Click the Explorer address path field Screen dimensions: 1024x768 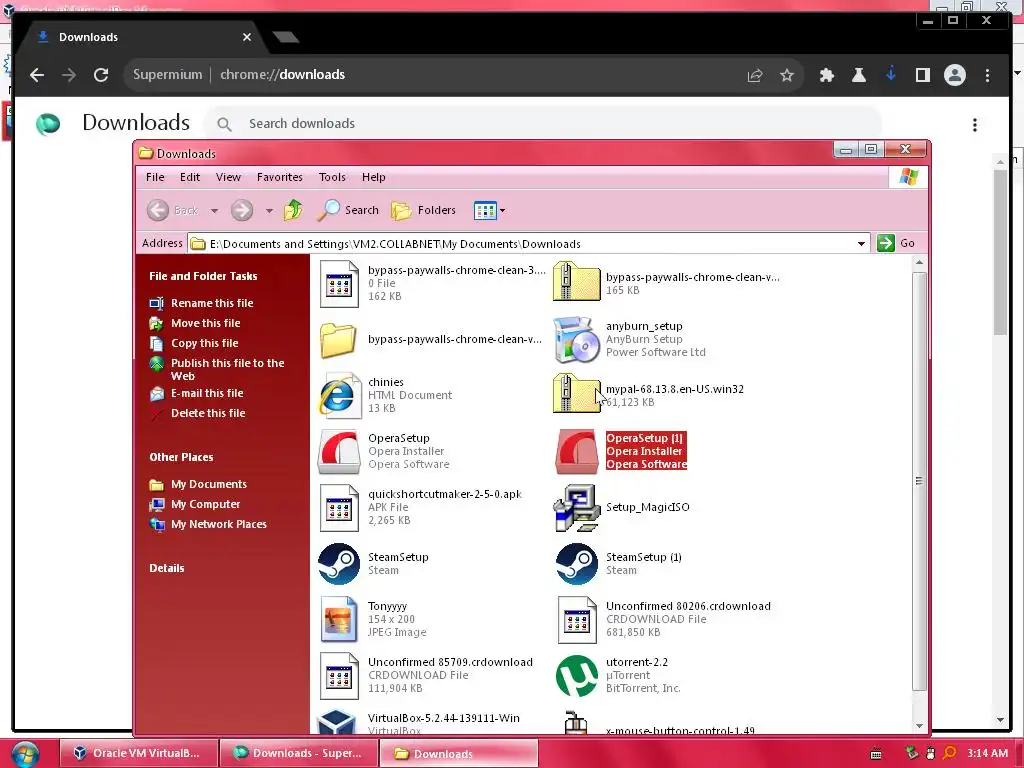tap(528, 244)
